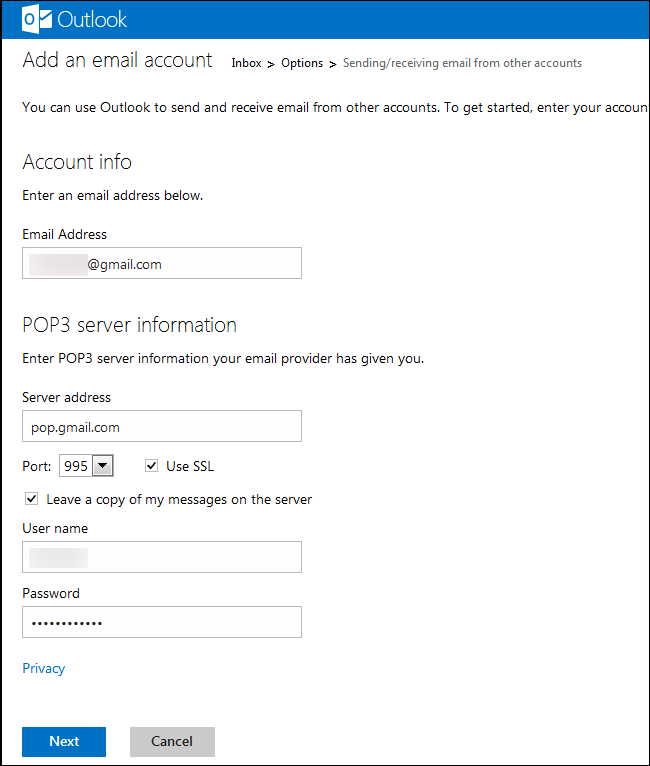Click the Use SSL label text
The image size is (650, 766).
[190, 466]
